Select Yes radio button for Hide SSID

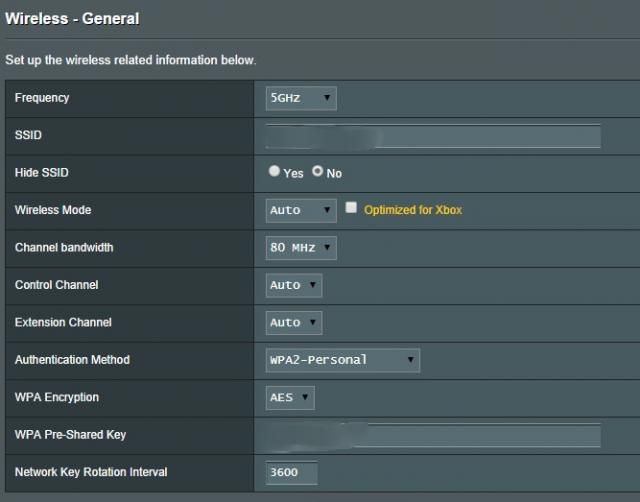[x=275, y=172]
